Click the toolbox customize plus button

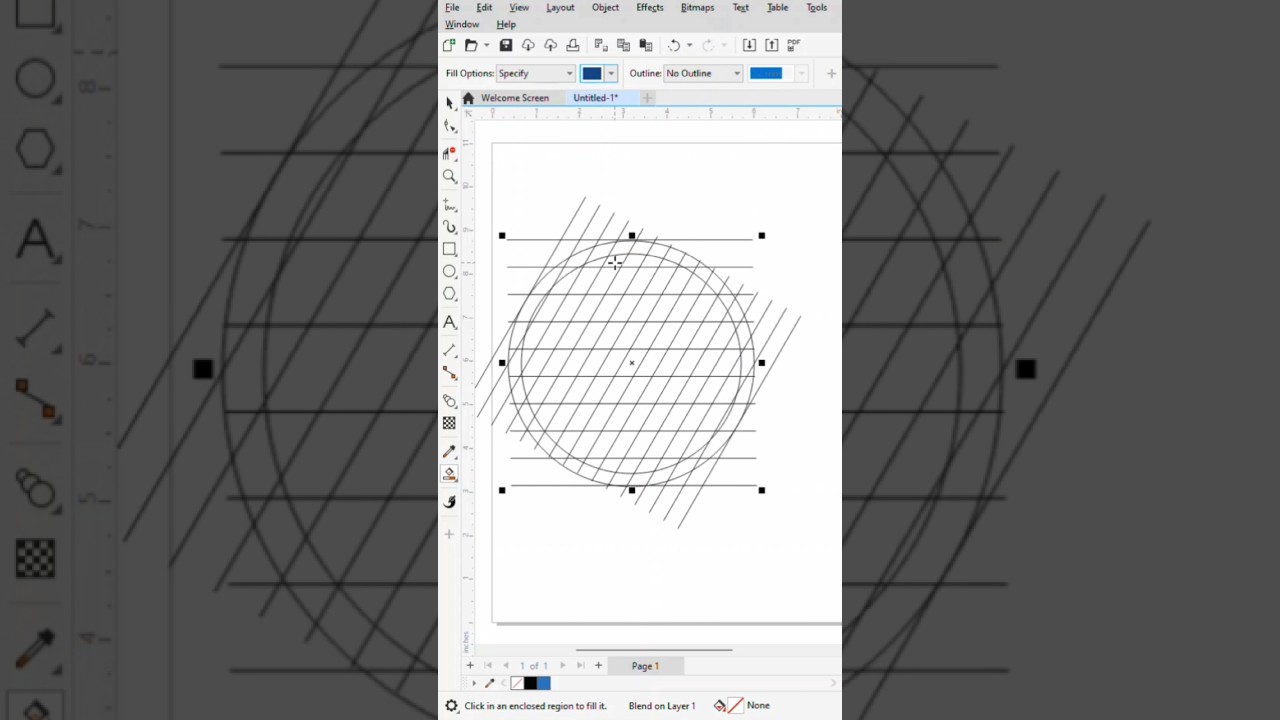coord(449,534)
